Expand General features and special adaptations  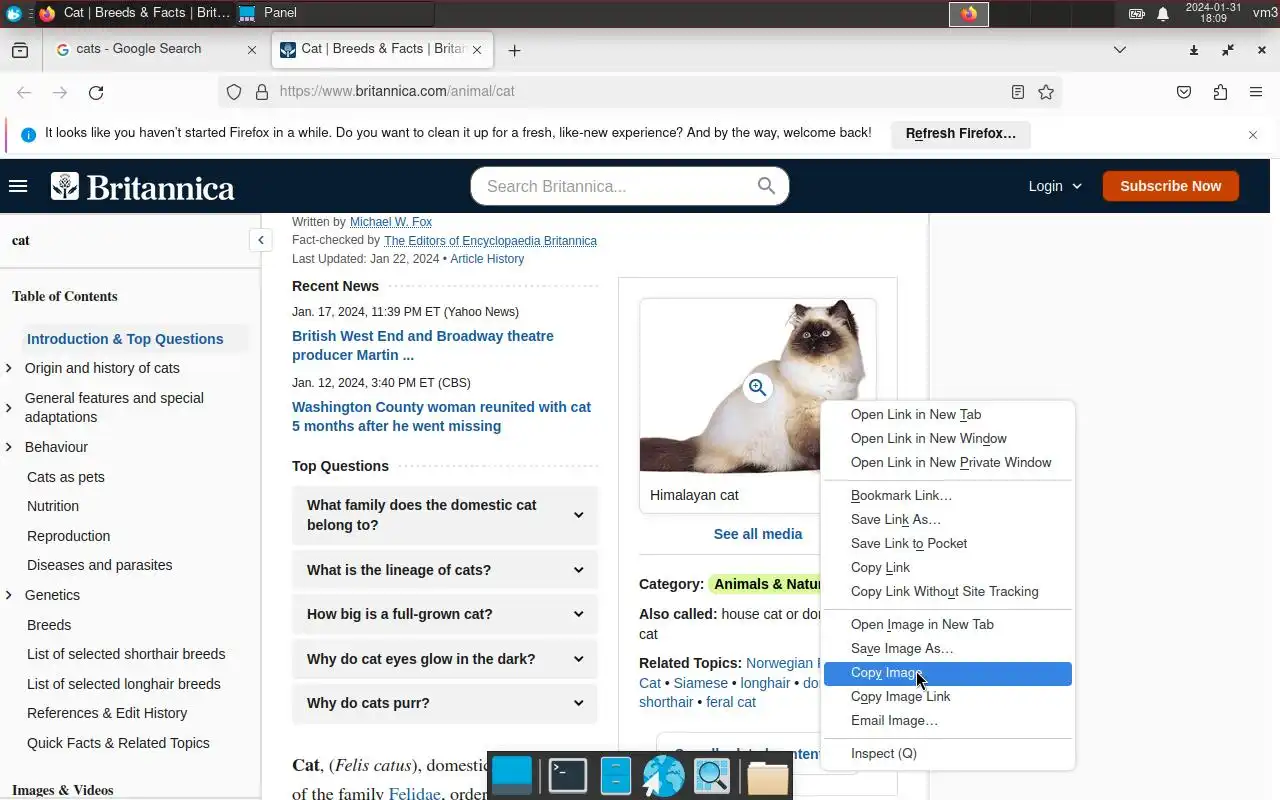click(x=9, y=407)
